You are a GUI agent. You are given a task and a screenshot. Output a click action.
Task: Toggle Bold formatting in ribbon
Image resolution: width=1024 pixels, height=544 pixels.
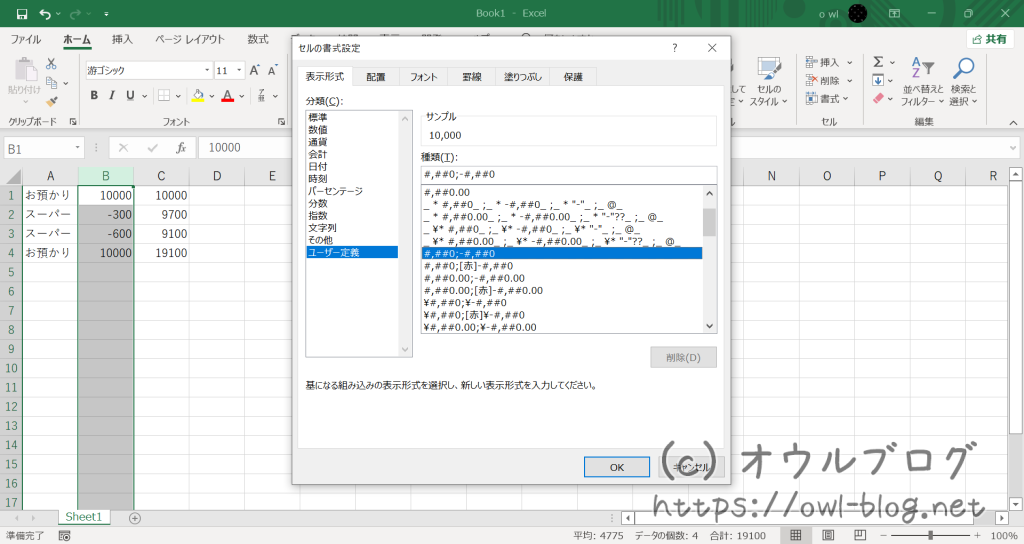(x=95, y=96)
